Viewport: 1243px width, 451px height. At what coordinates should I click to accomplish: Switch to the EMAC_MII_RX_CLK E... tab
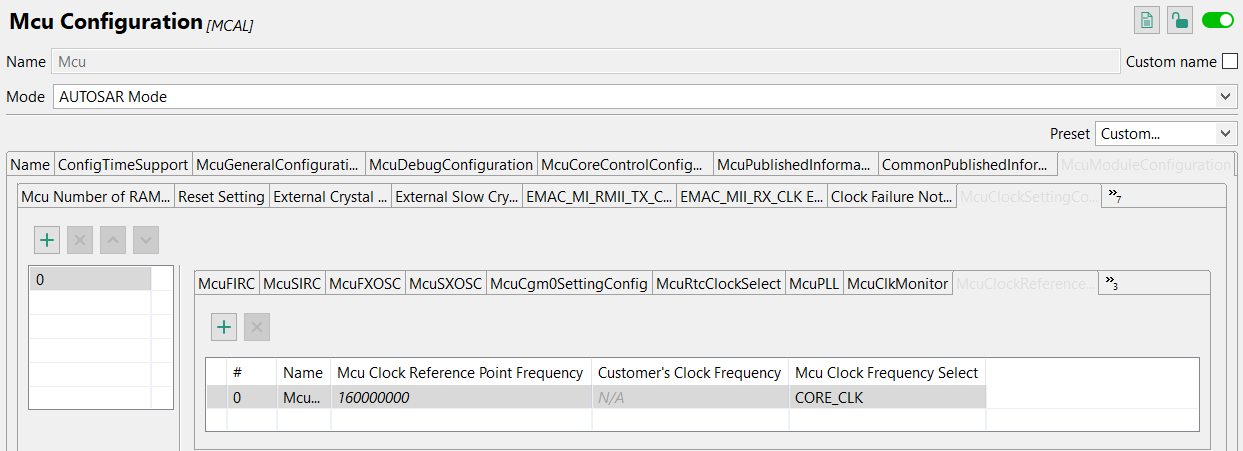tap(752, 197)
